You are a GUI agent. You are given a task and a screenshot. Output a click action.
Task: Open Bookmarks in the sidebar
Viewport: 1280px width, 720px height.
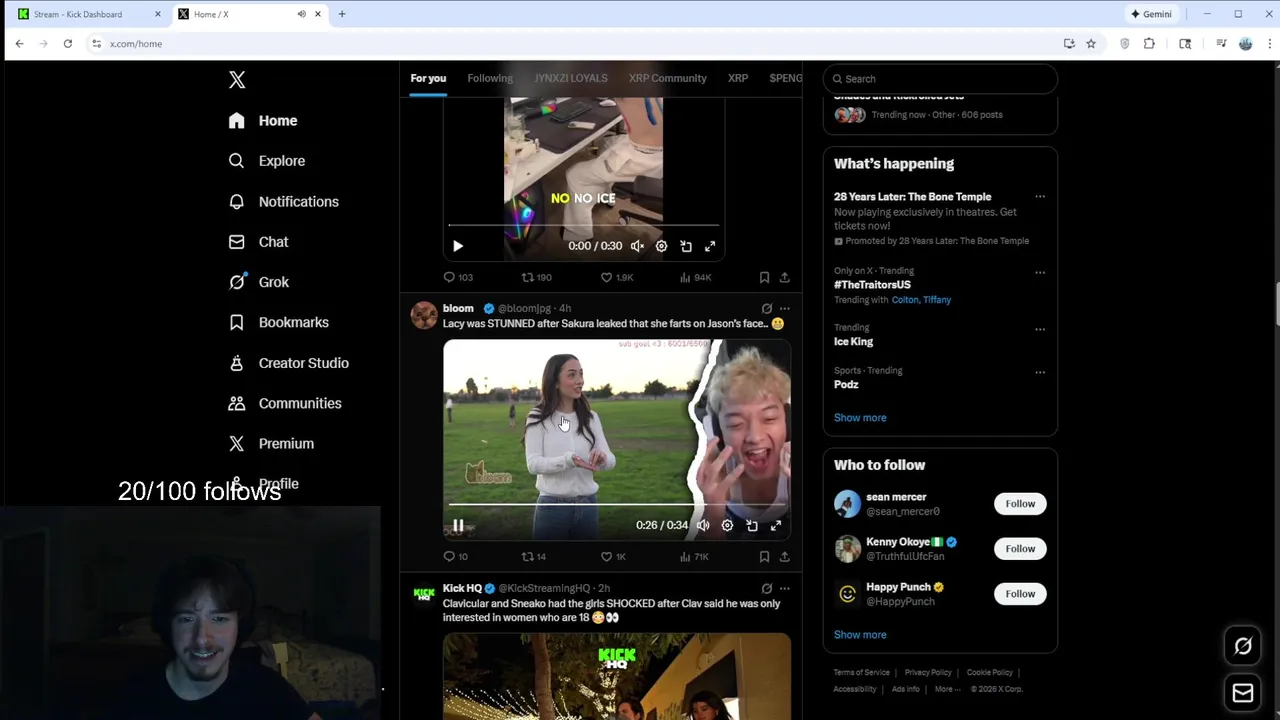coord(279,322)
